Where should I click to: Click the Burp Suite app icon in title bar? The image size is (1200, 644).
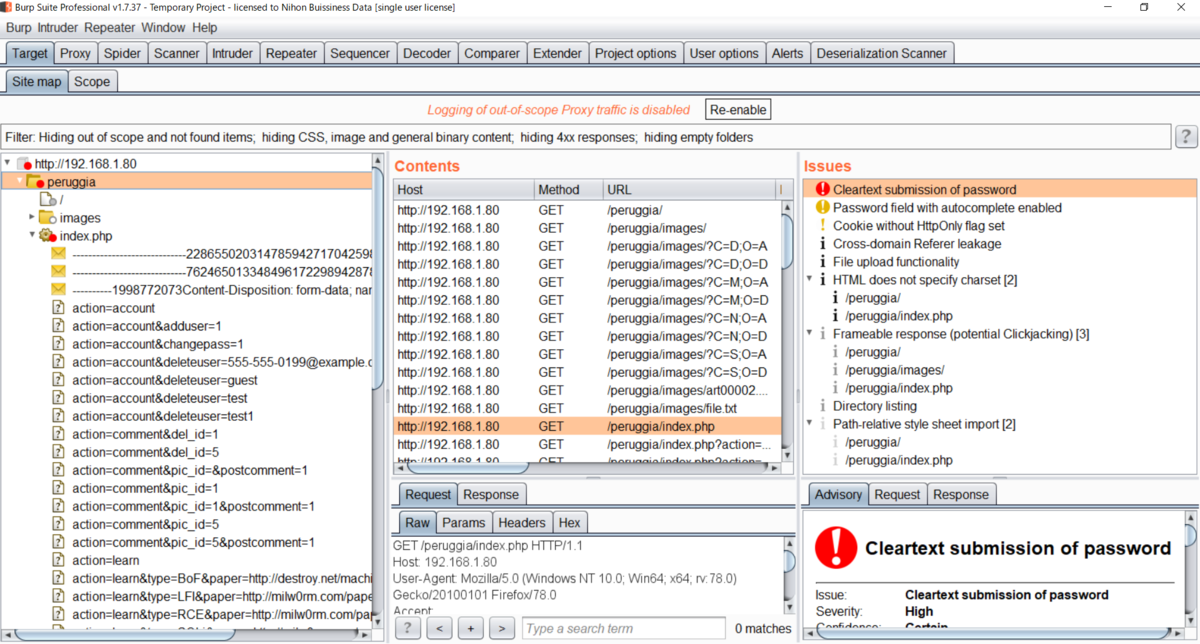(x=8, y=7)
